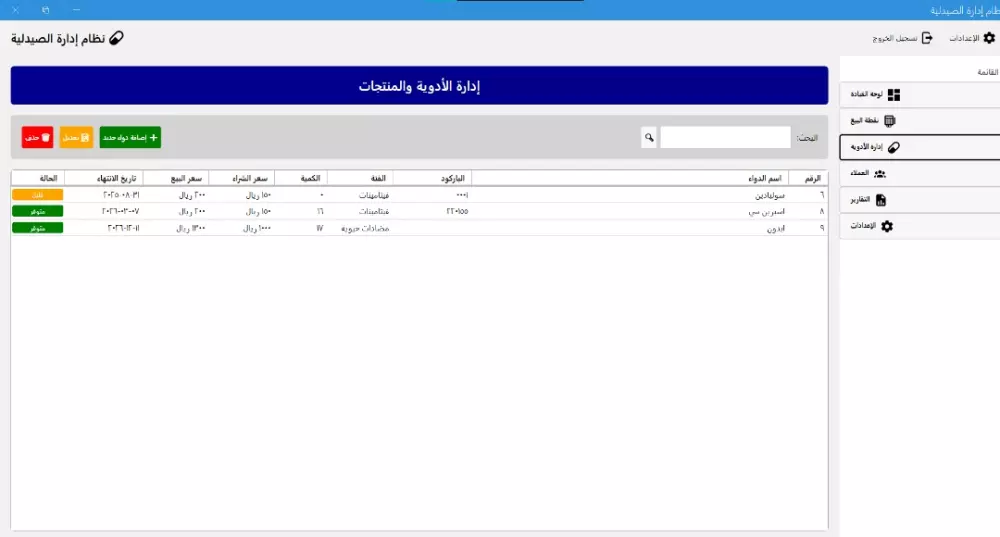Click the magnifier search icon button
This screenshot has width=1000, height=537.
(649, 137)
